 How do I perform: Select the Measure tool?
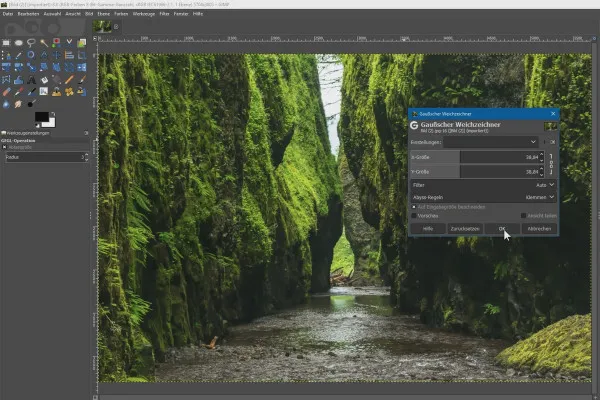click(x=44, y=55)
